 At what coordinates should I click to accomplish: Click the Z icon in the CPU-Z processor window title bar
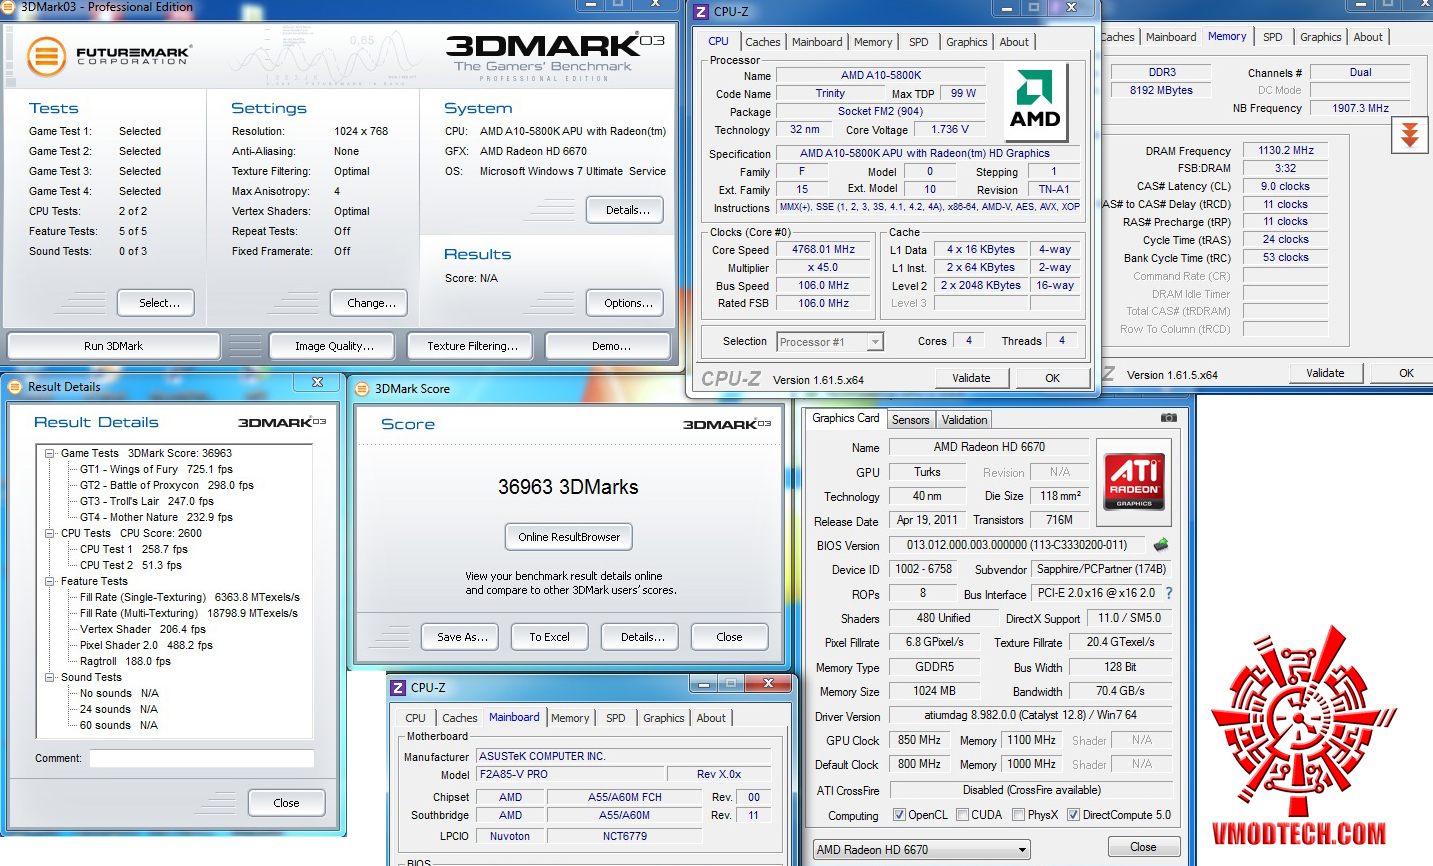tap(701, 11)
